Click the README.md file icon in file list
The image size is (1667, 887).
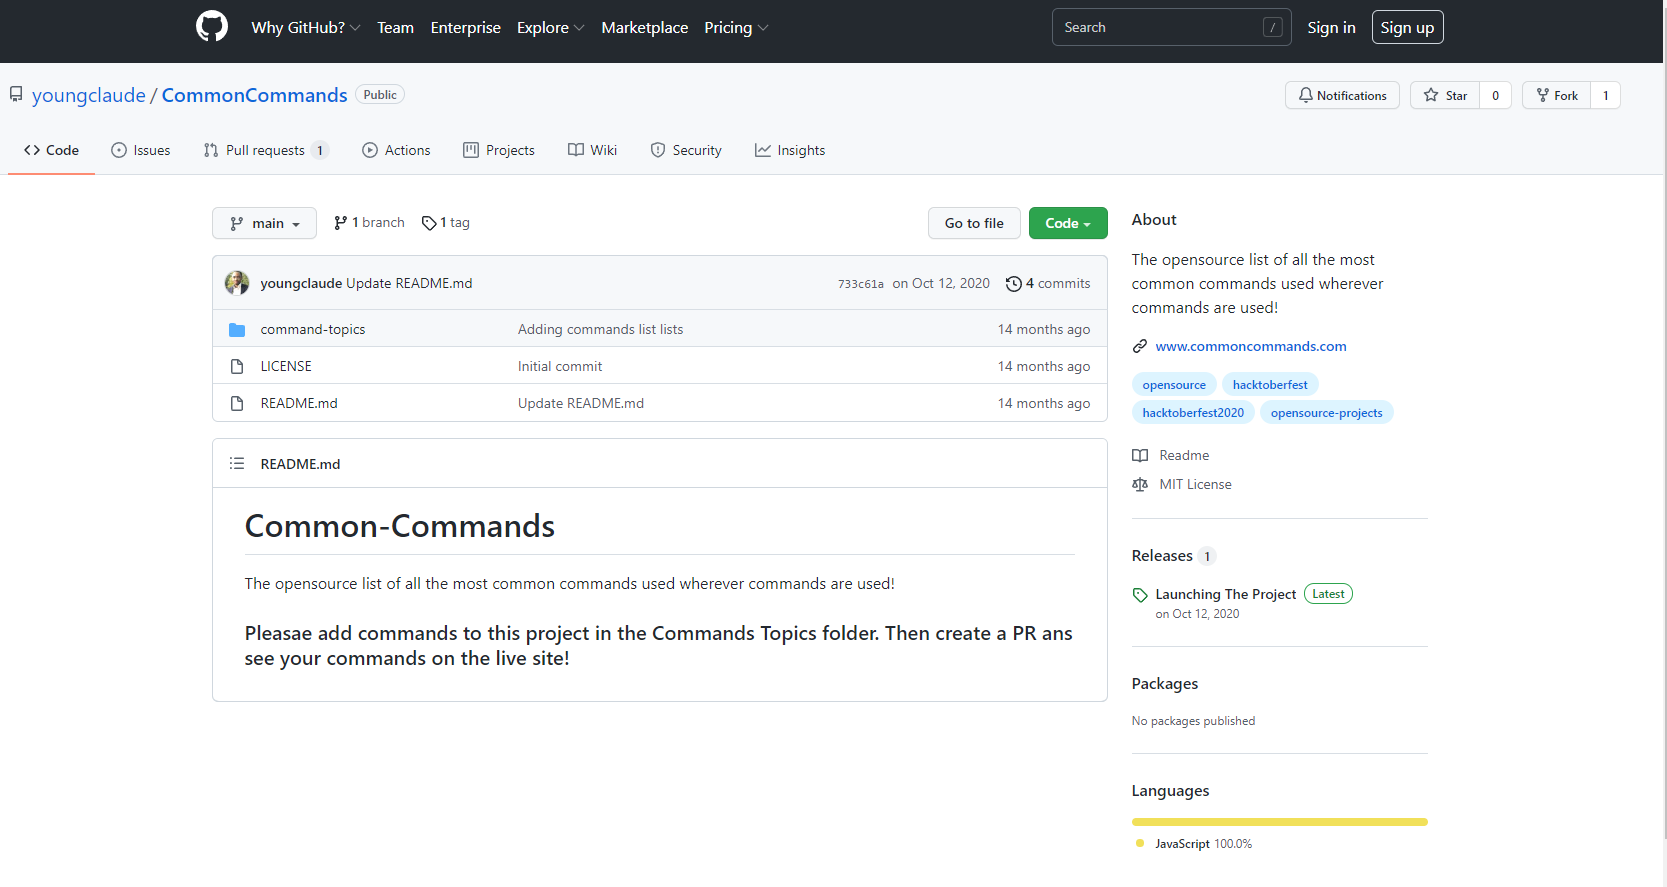click(237, 403)
